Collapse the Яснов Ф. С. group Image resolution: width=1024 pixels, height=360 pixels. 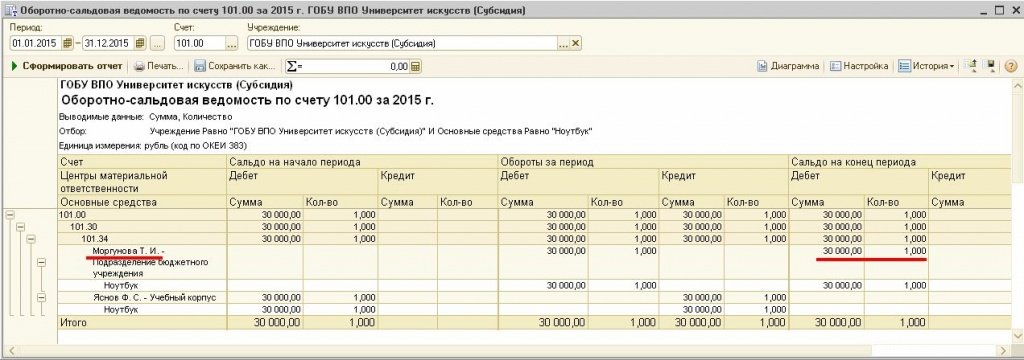(42, 298)
